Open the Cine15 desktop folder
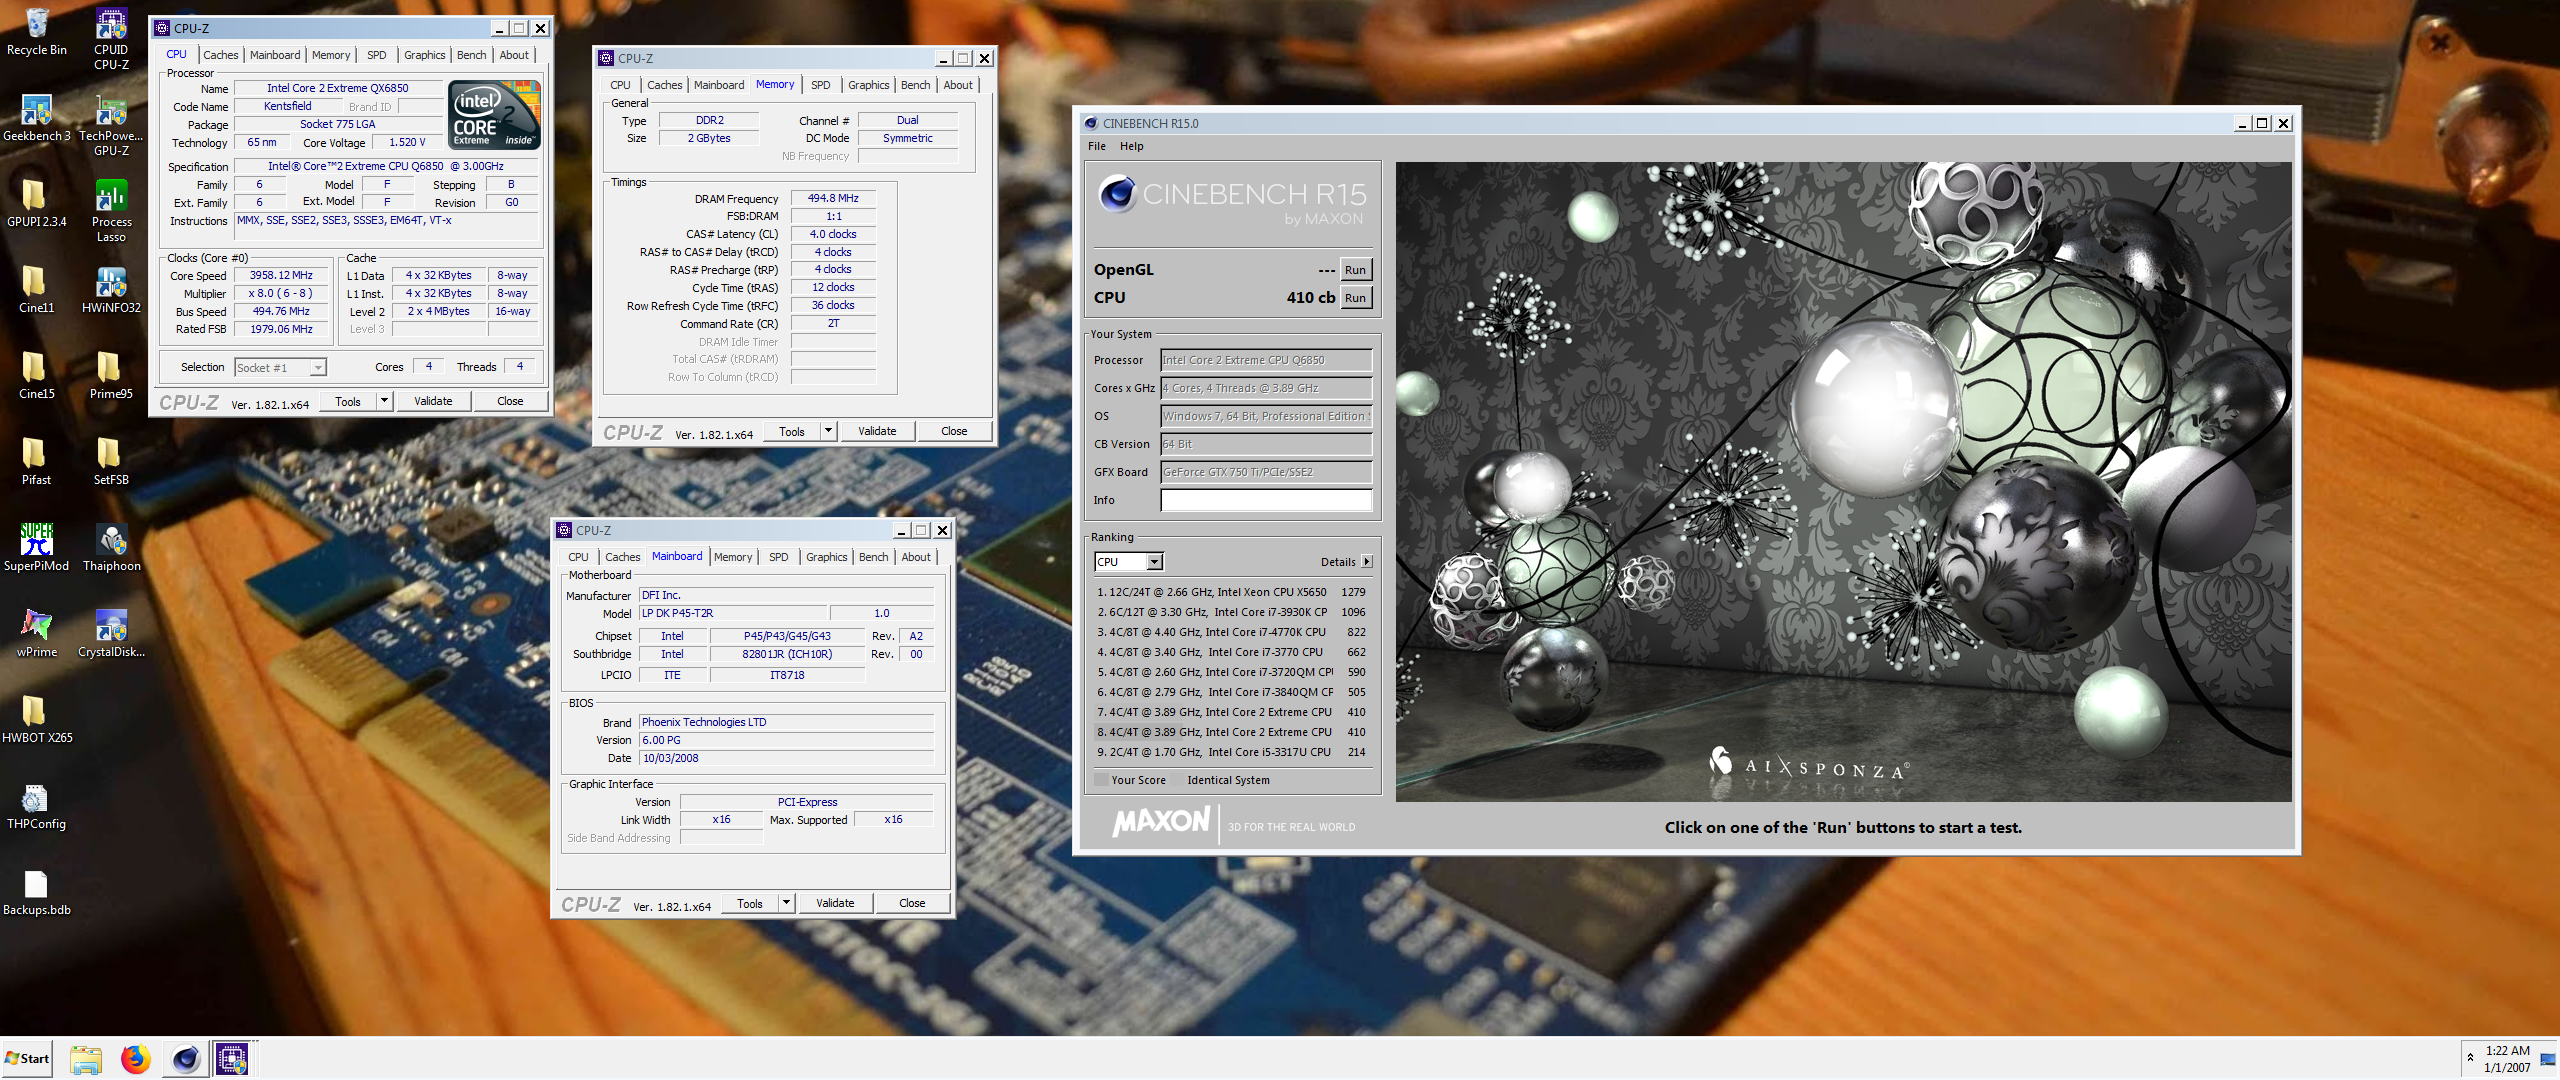The height and width of the screenshot is (1080, 2560). pos(37,376)
